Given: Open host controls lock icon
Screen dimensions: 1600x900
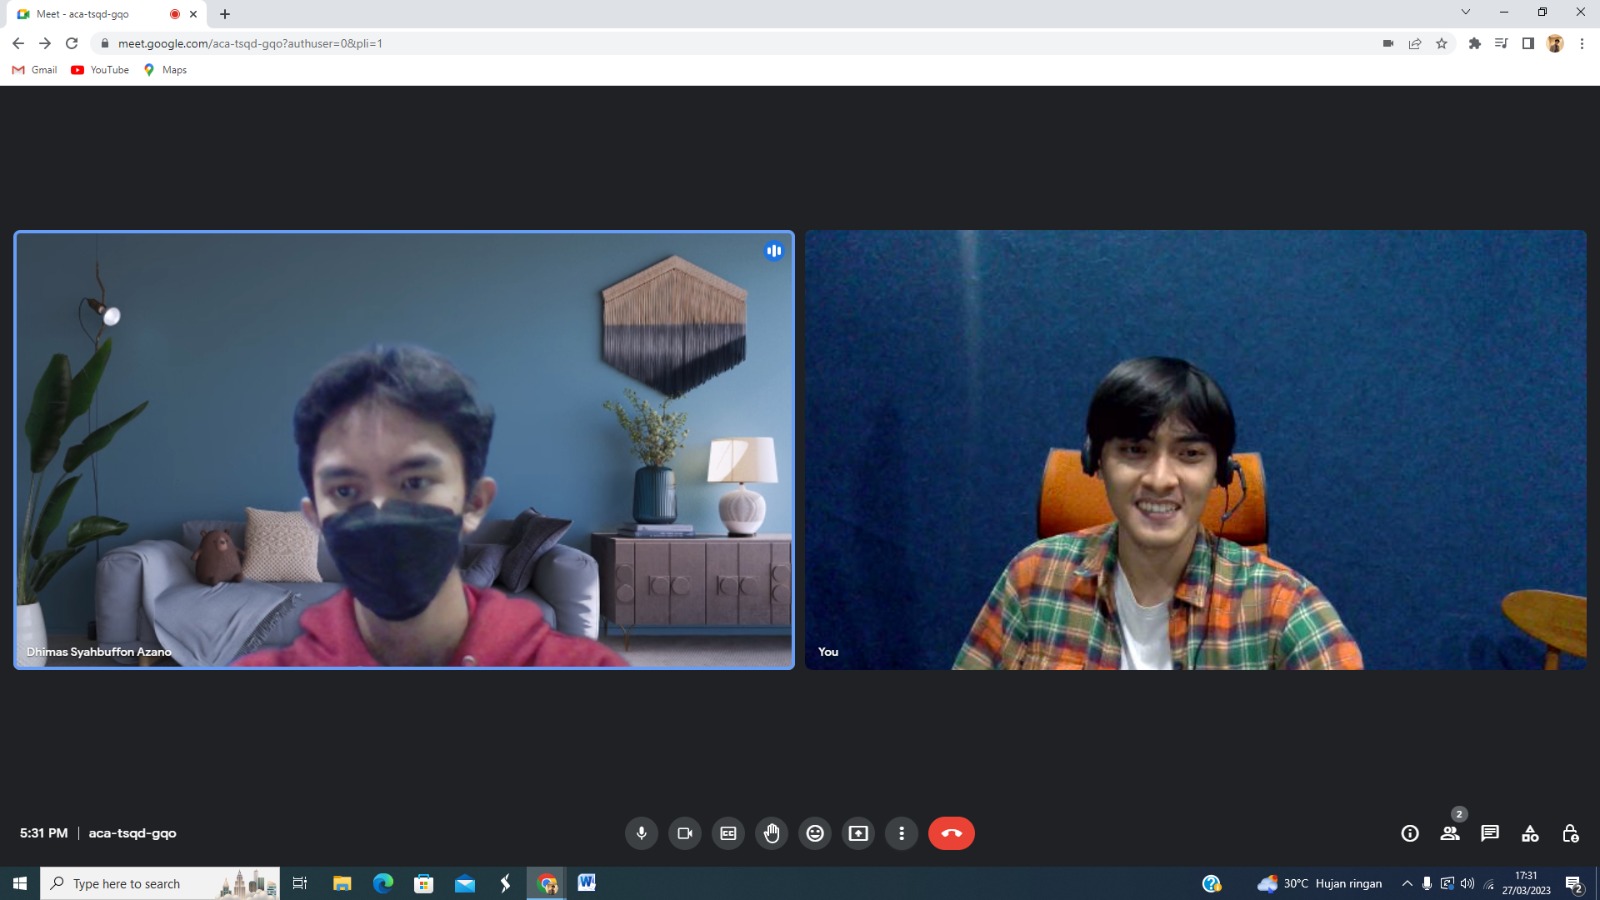Looking at the screenshot, I should tap(1570, 833).
